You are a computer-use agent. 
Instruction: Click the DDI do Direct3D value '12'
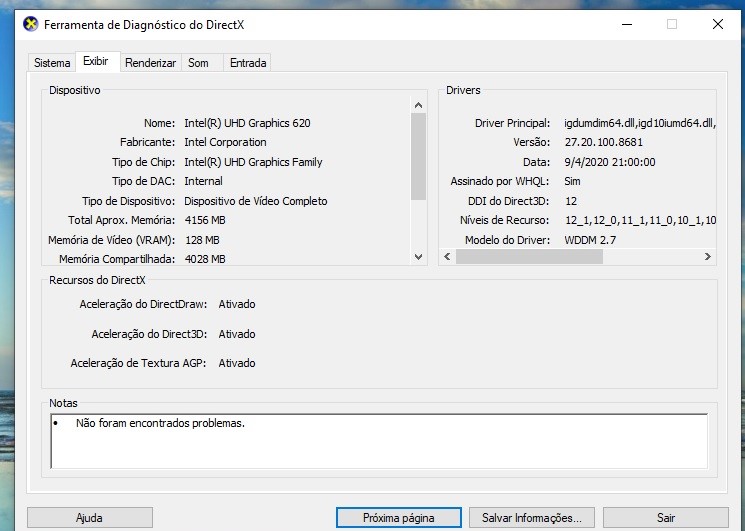pyautogui.click(x=571, y=201)
